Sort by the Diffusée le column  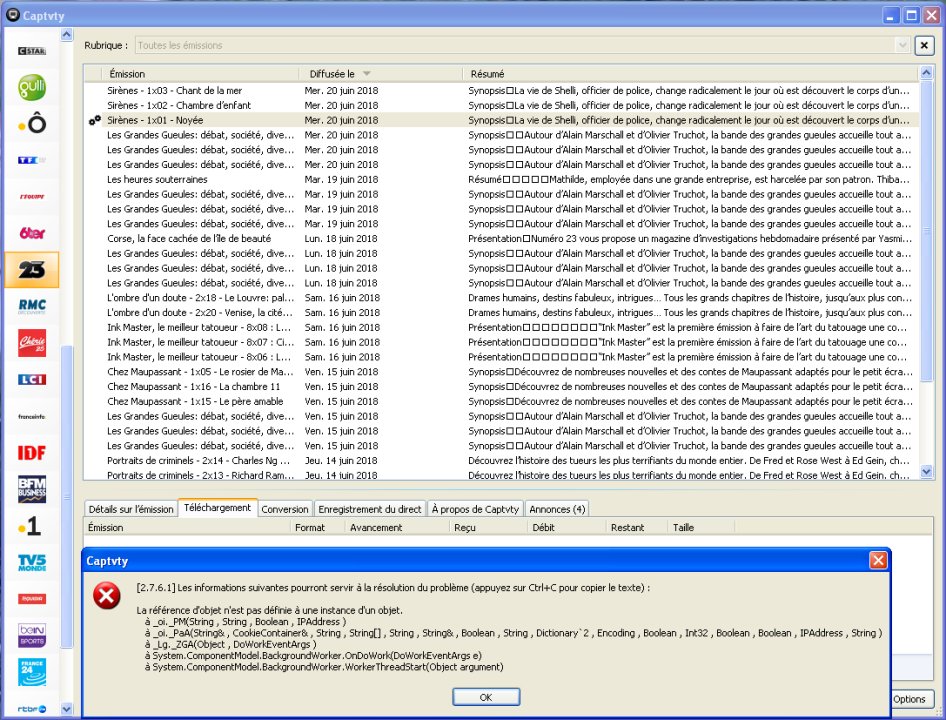click(x=380, y=74)
